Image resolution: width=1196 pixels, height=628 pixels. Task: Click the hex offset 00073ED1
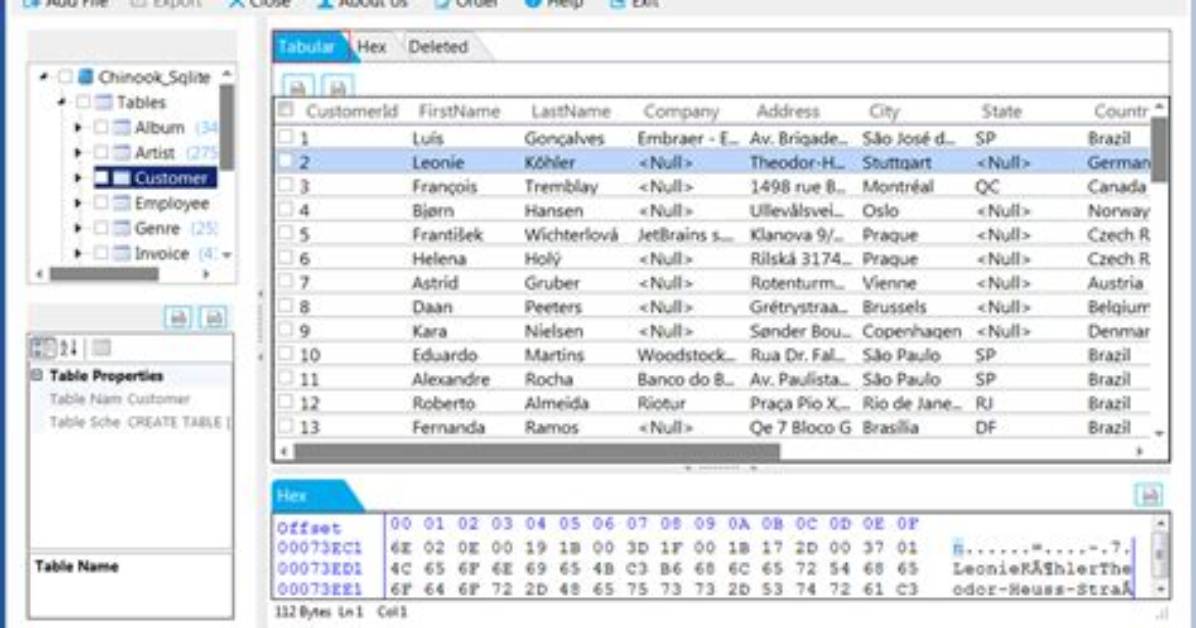[x=320, y=568]
